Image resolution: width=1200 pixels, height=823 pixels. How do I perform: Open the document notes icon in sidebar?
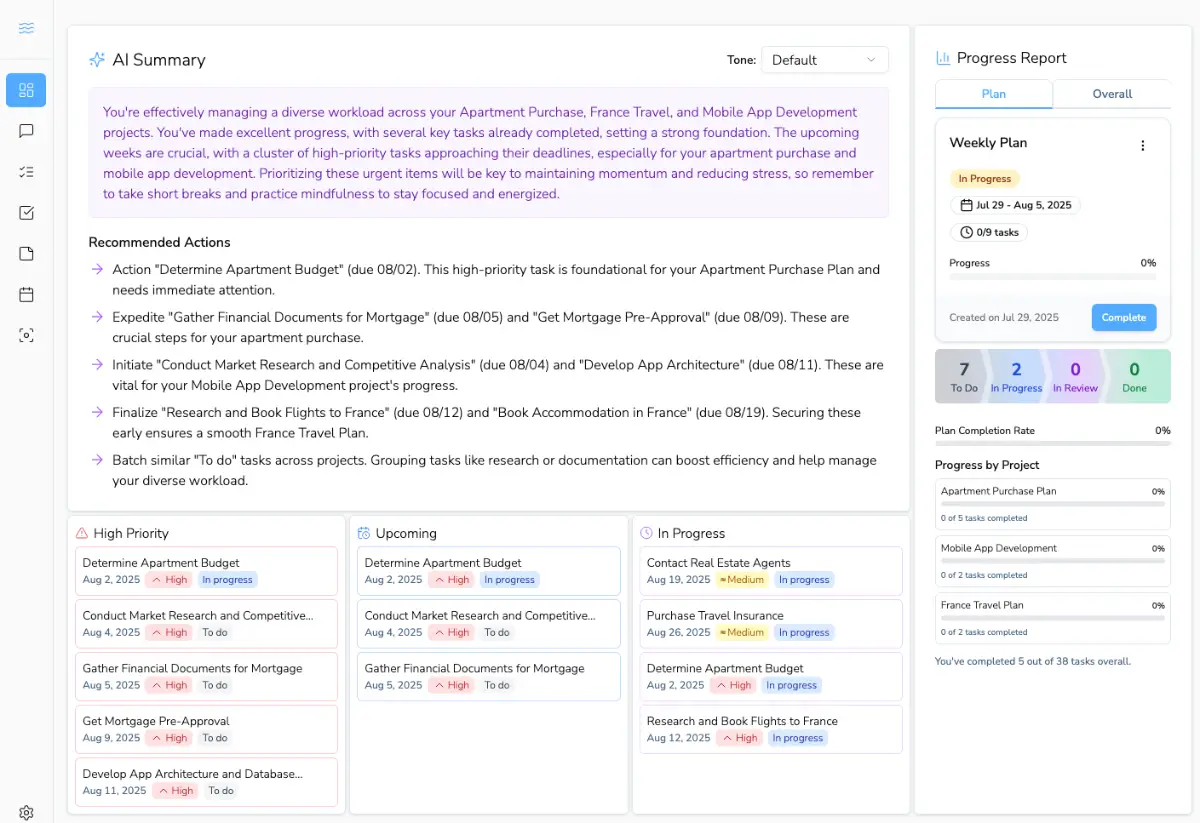[x=26, y=254]
